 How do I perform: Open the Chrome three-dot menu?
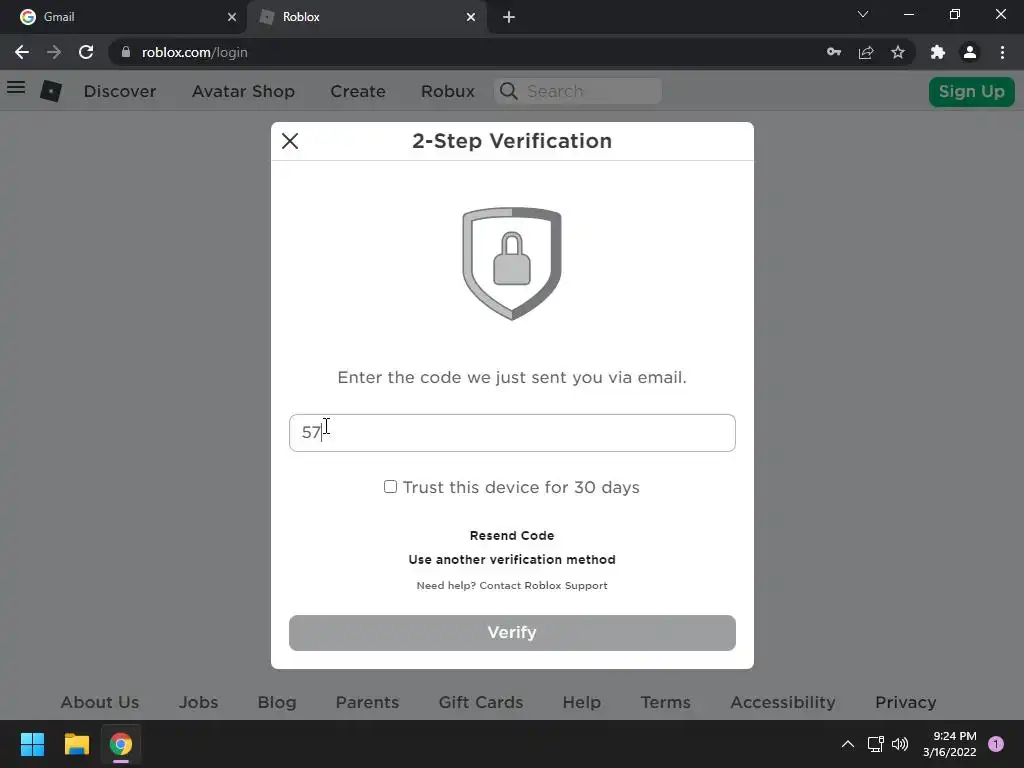coord(1002,52)
